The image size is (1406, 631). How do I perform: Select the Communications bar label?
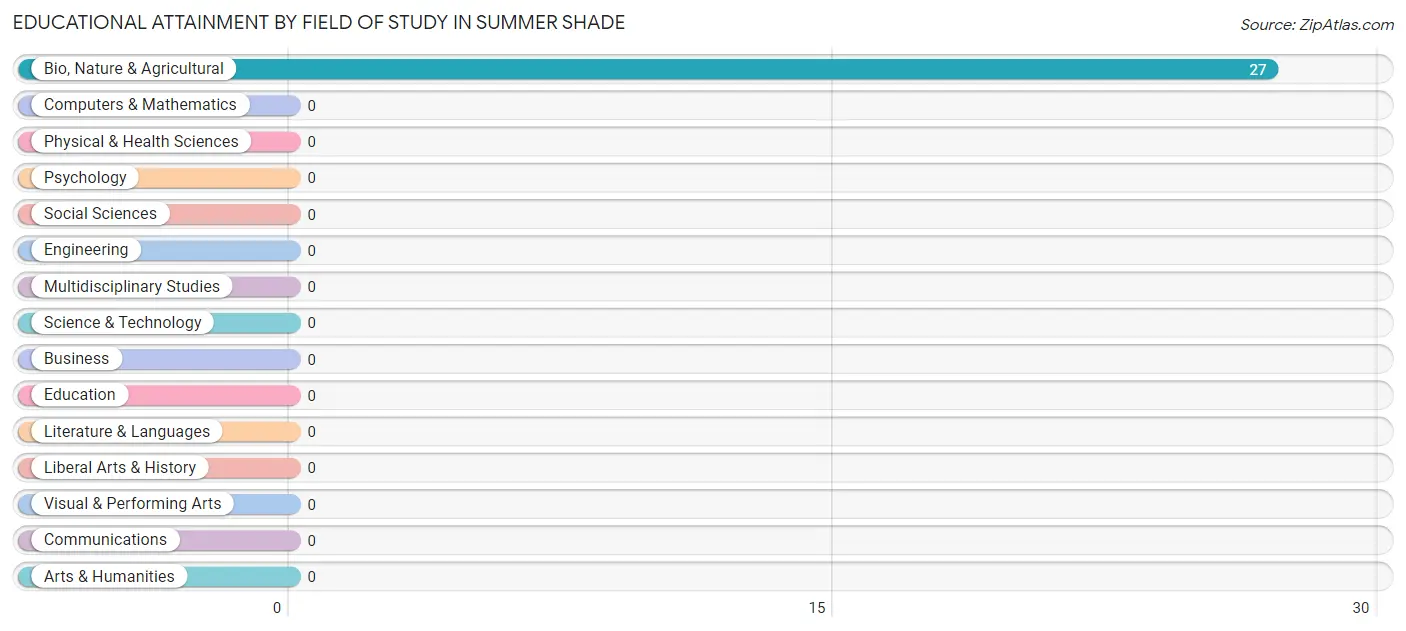pos(105,540)
